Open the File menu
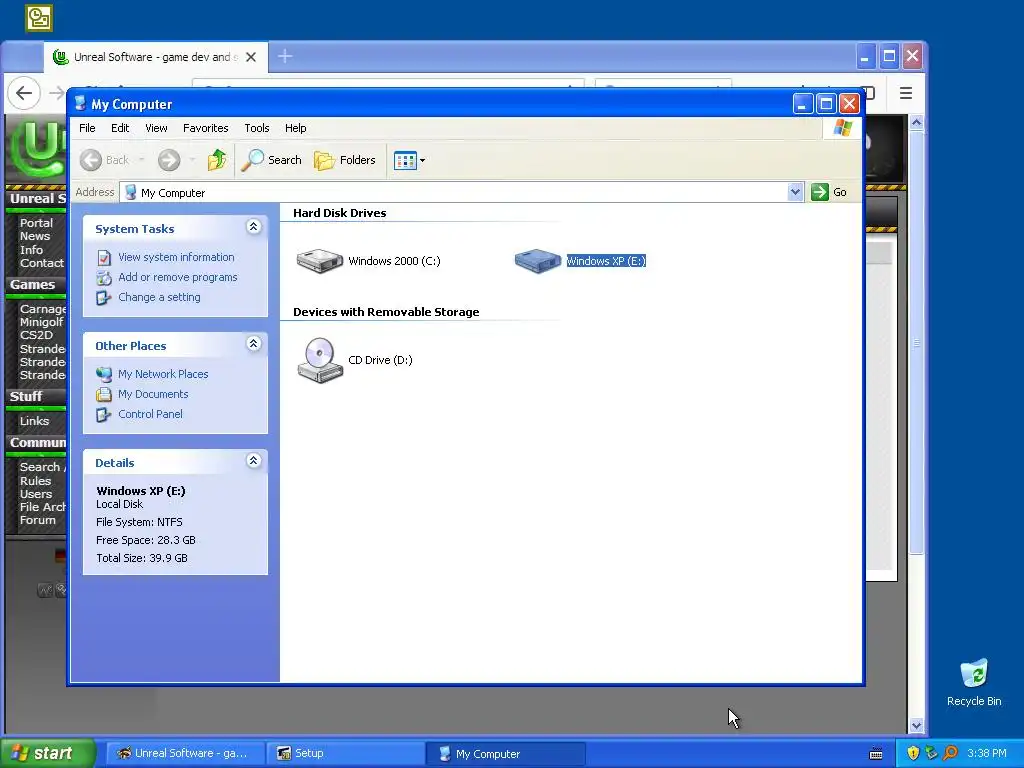The width and height of the screenshot is (1024, 768). click(x=87, y=128)
